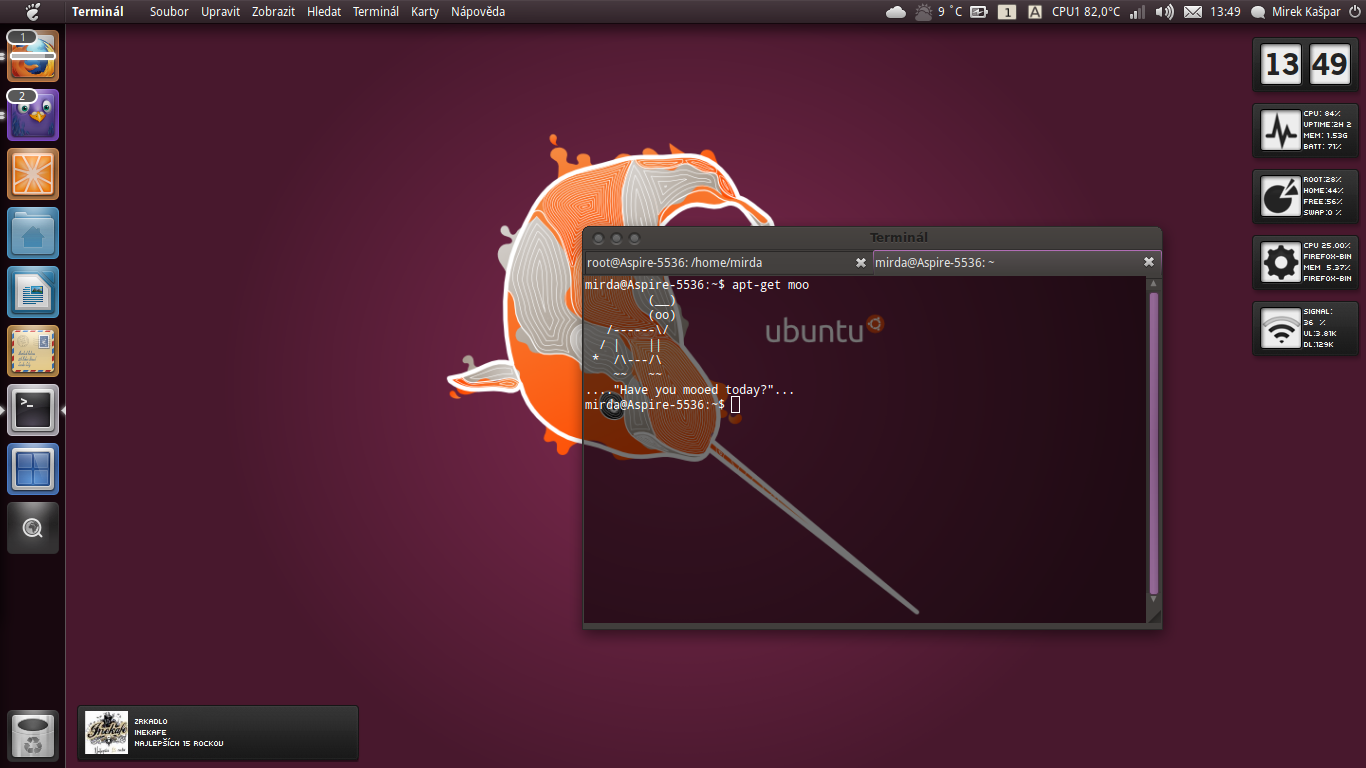The image size is (1366, 768).
Task: Click the terminal prompt cursor line
Action: click(662, 405)
